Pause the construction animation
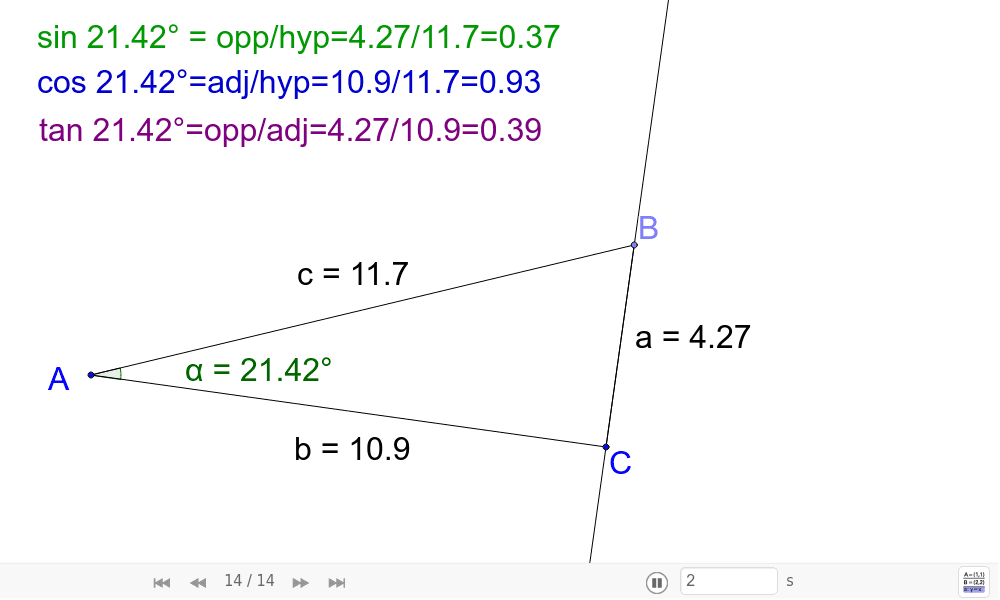Screen dimensions: 1000x600 657,582
